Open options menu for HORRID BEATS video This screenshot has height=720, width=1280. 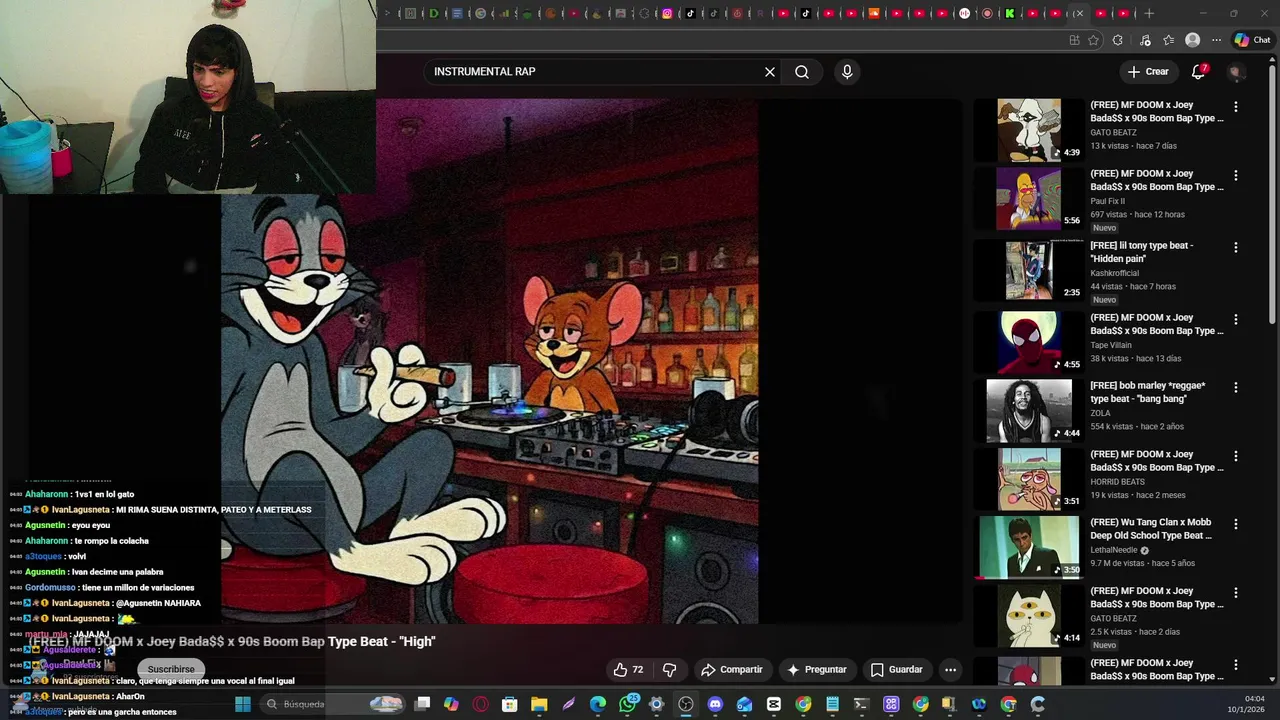tap(1236, 456)
